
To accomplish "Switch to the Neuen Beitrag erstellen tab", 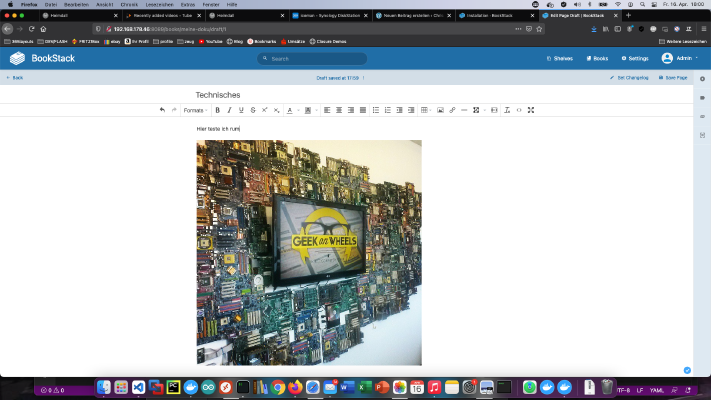I will [x=414, y=15].
